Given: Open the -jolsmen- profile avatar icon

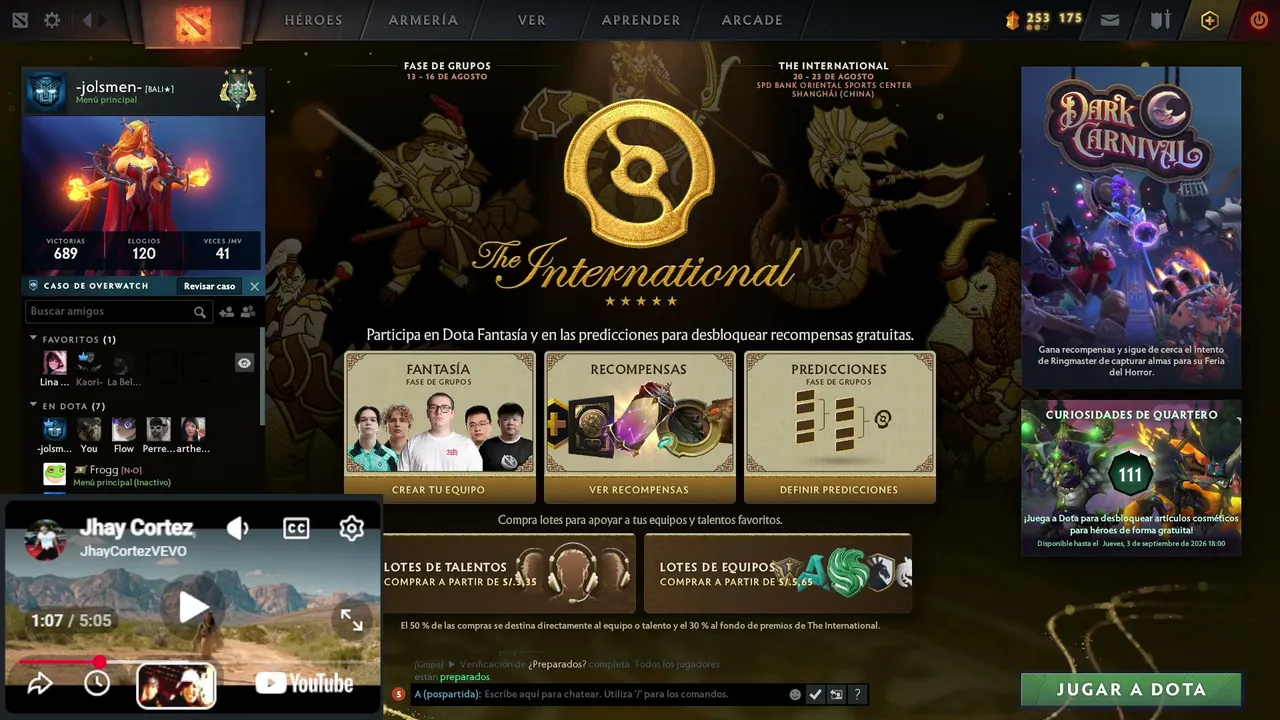Looking at the screenshot, I should (x=46, y=90).
